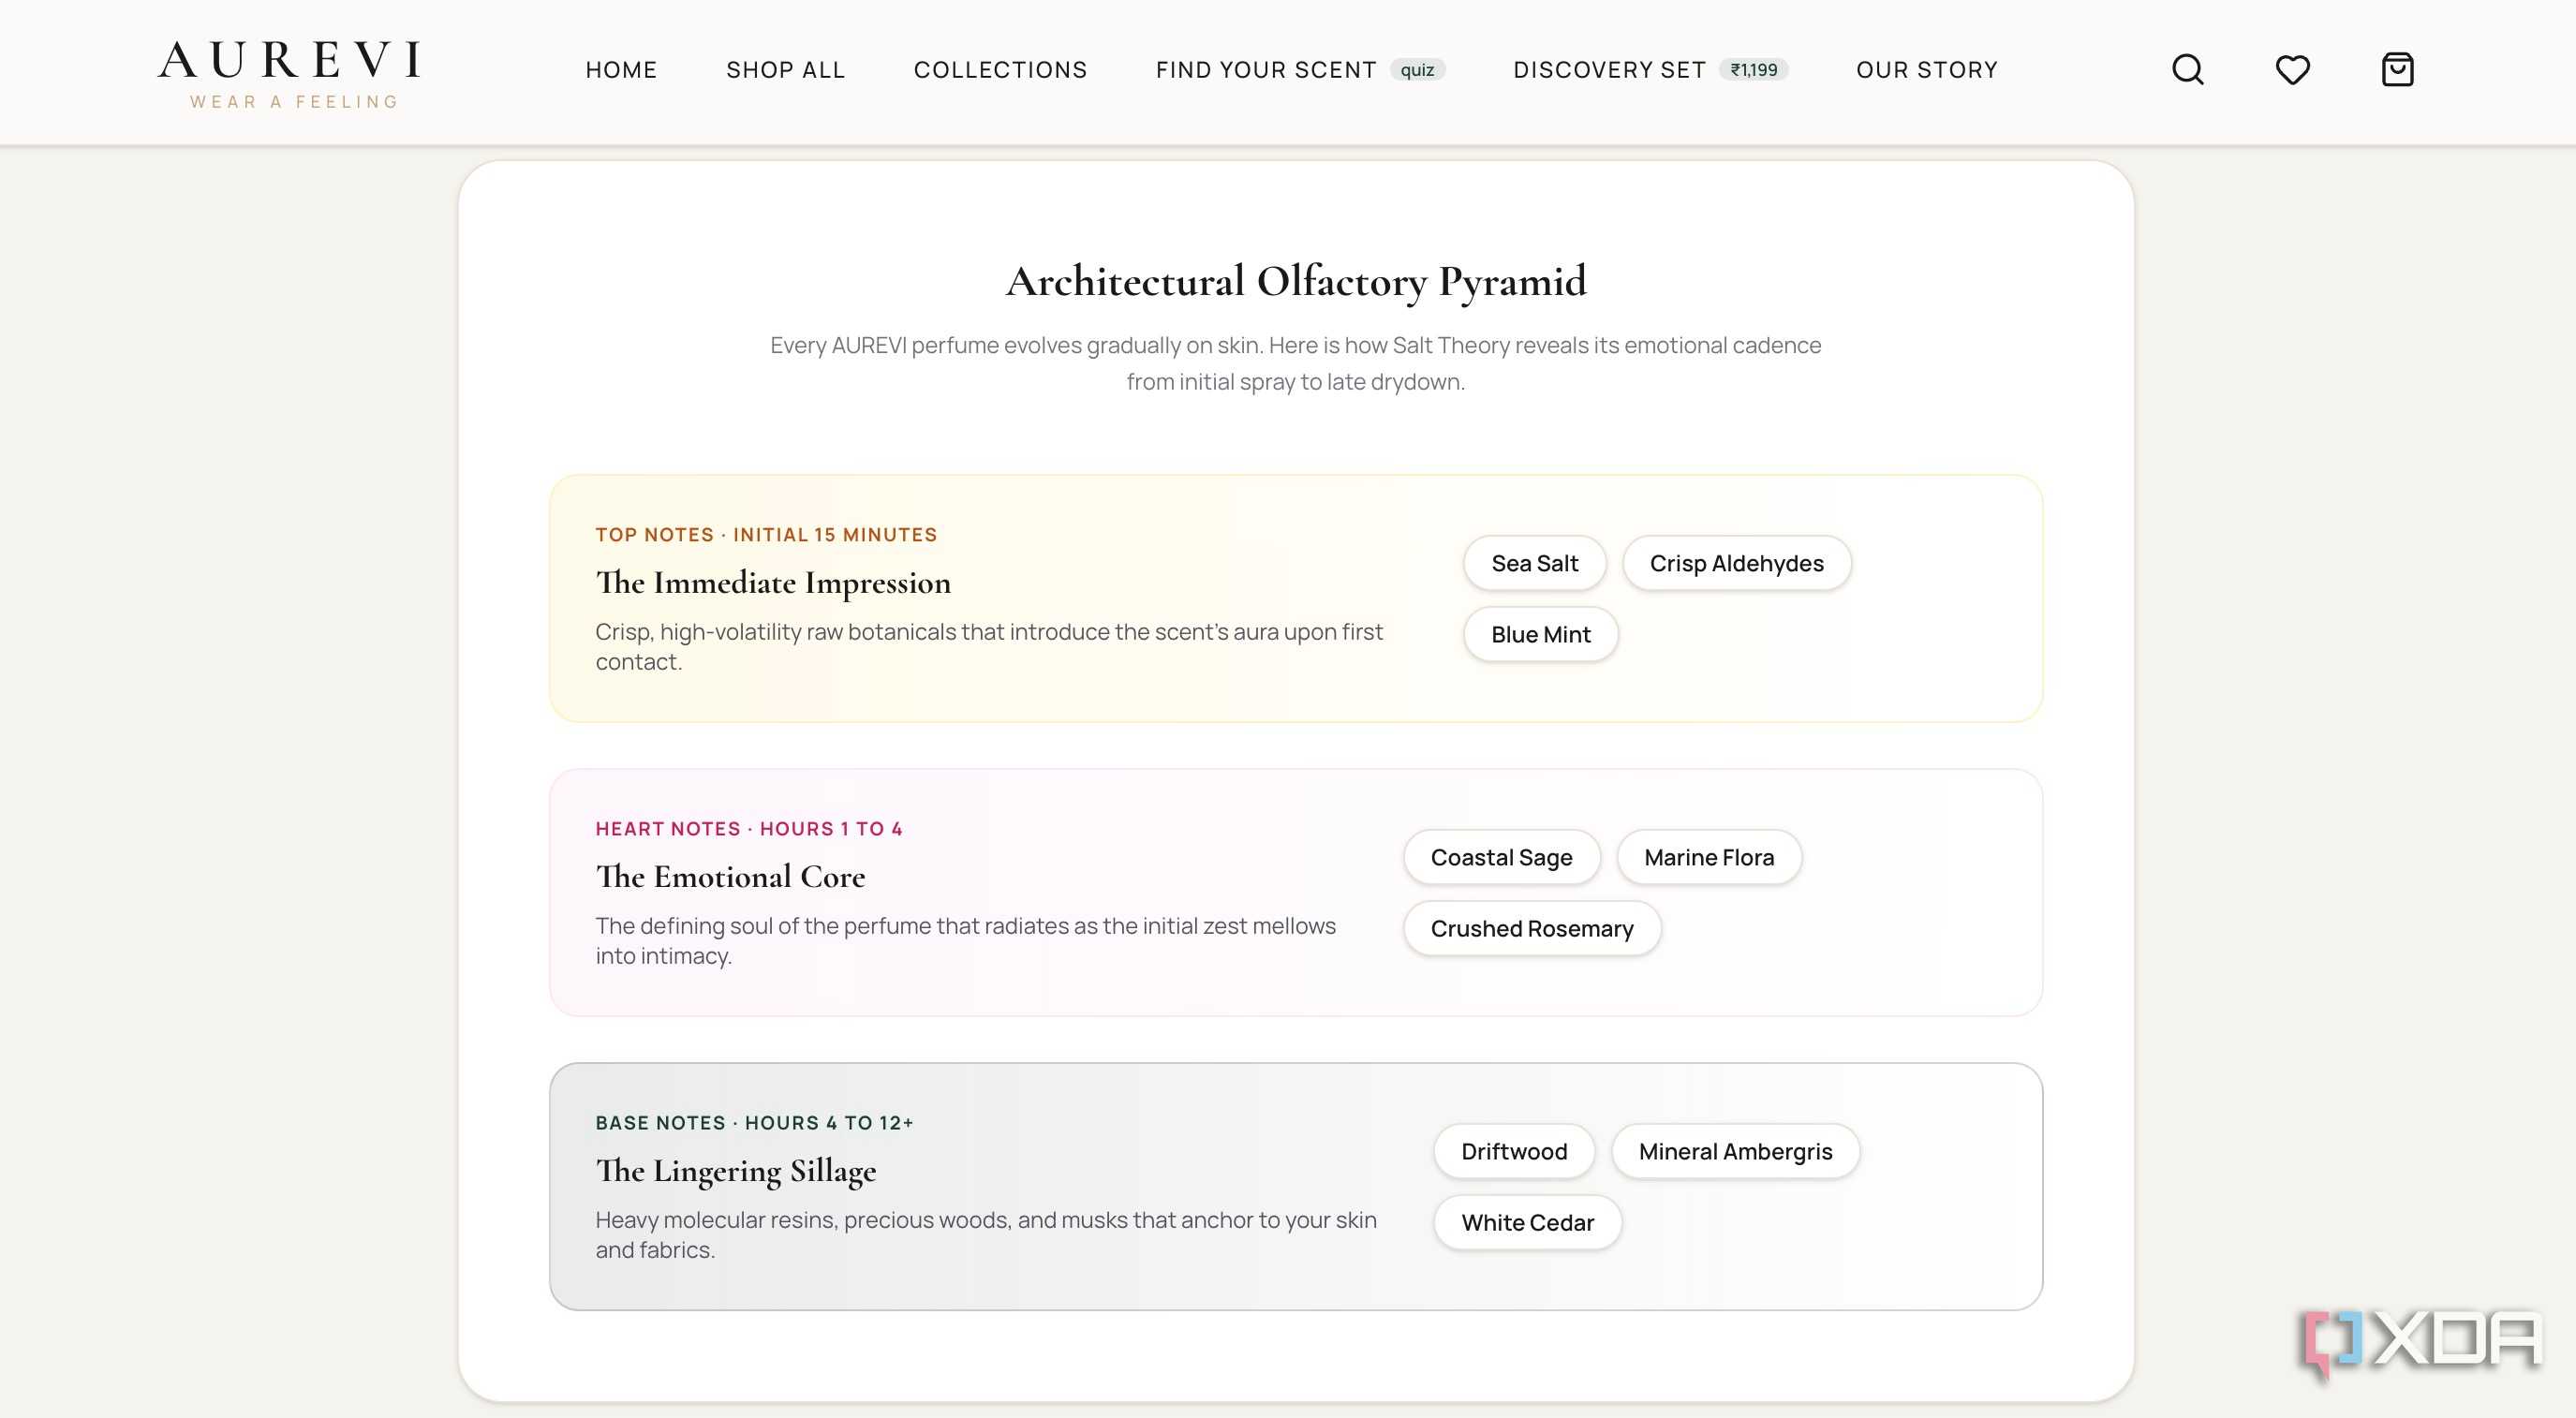Select the Mineral Ambergris note chip

1735,1151
